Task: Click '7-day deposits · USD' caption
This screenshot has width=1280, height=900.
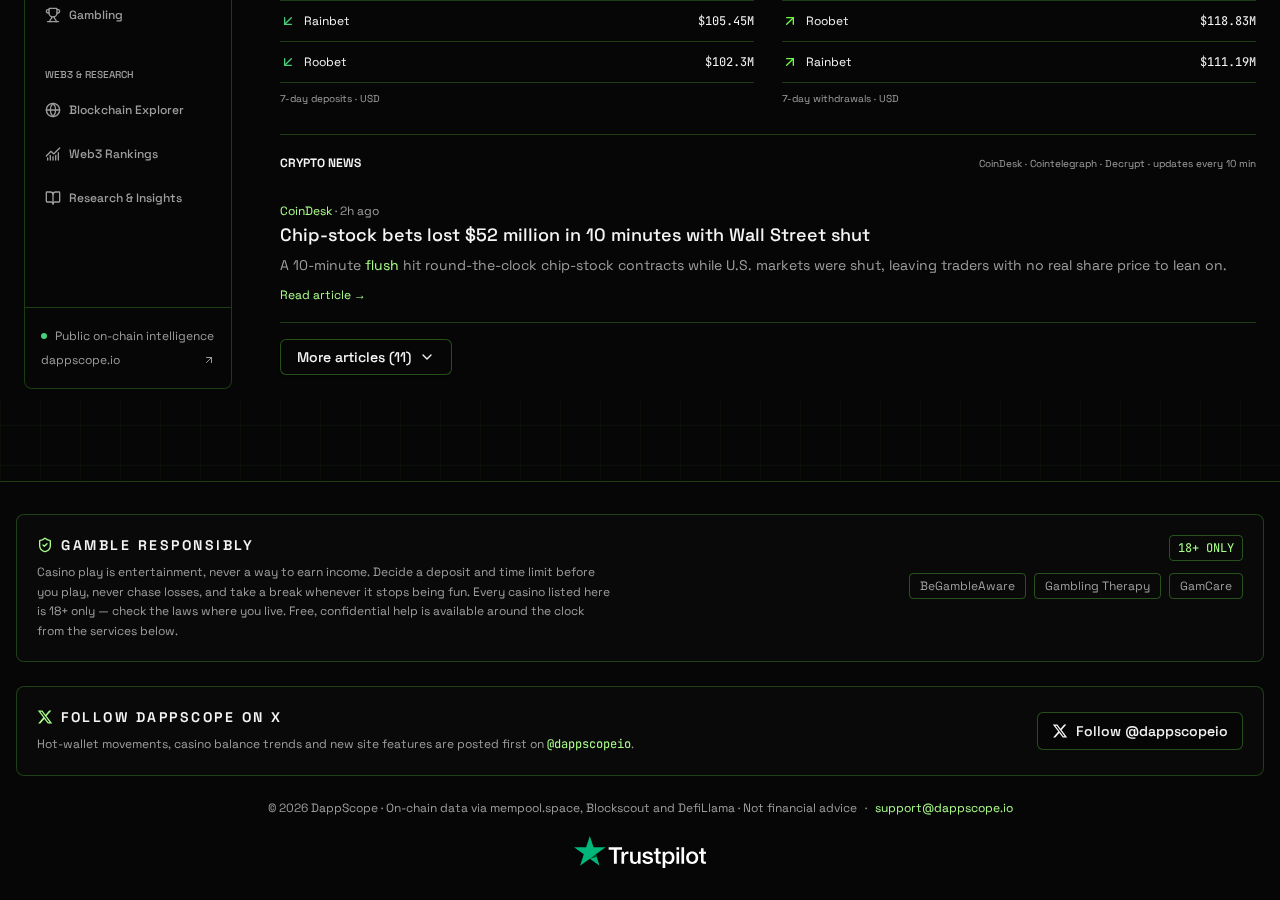Action: [x=330, y=99]
